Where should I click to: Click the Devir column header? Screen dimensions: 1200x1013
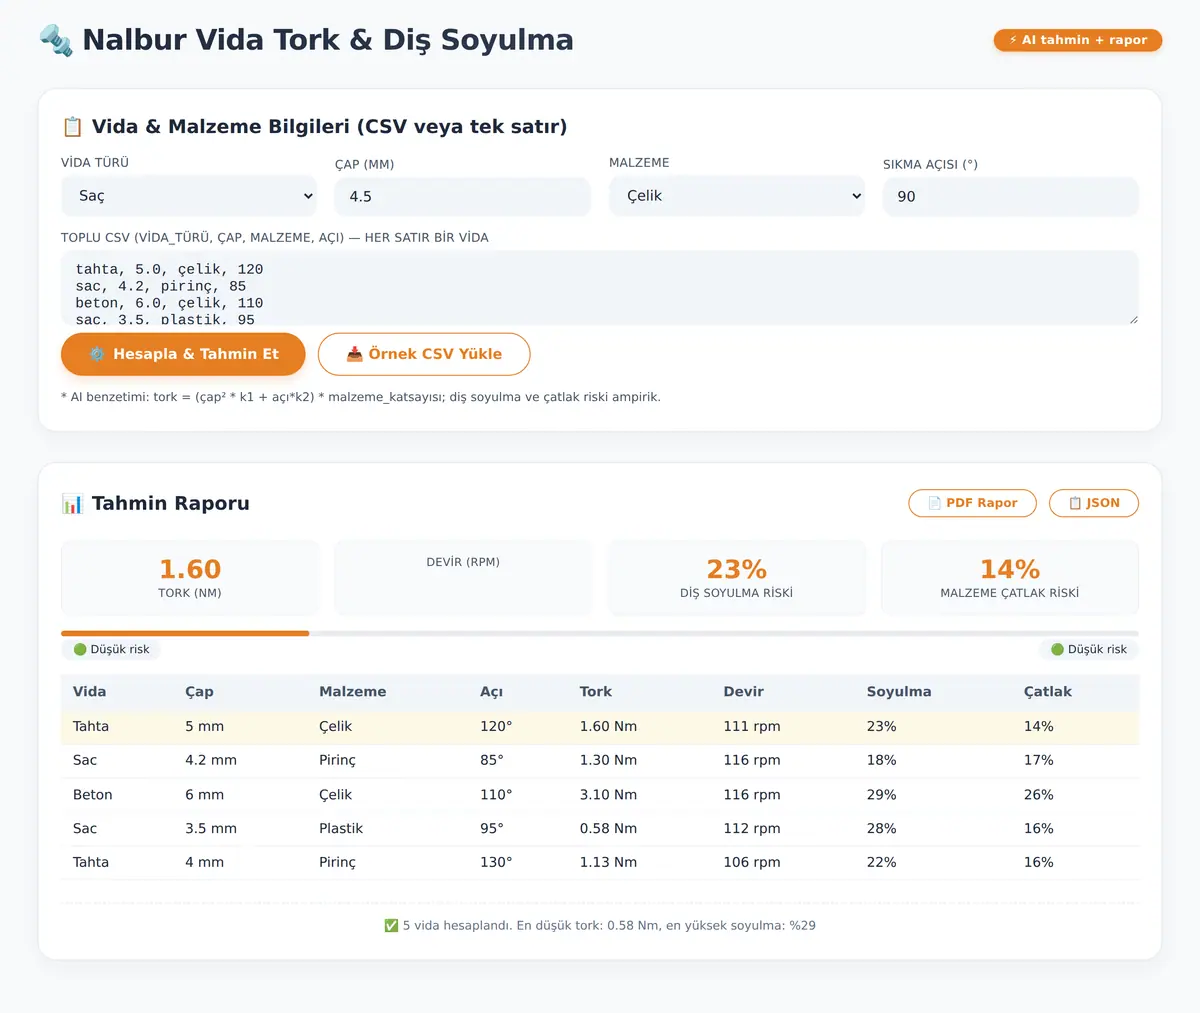[x=743, y=692]
